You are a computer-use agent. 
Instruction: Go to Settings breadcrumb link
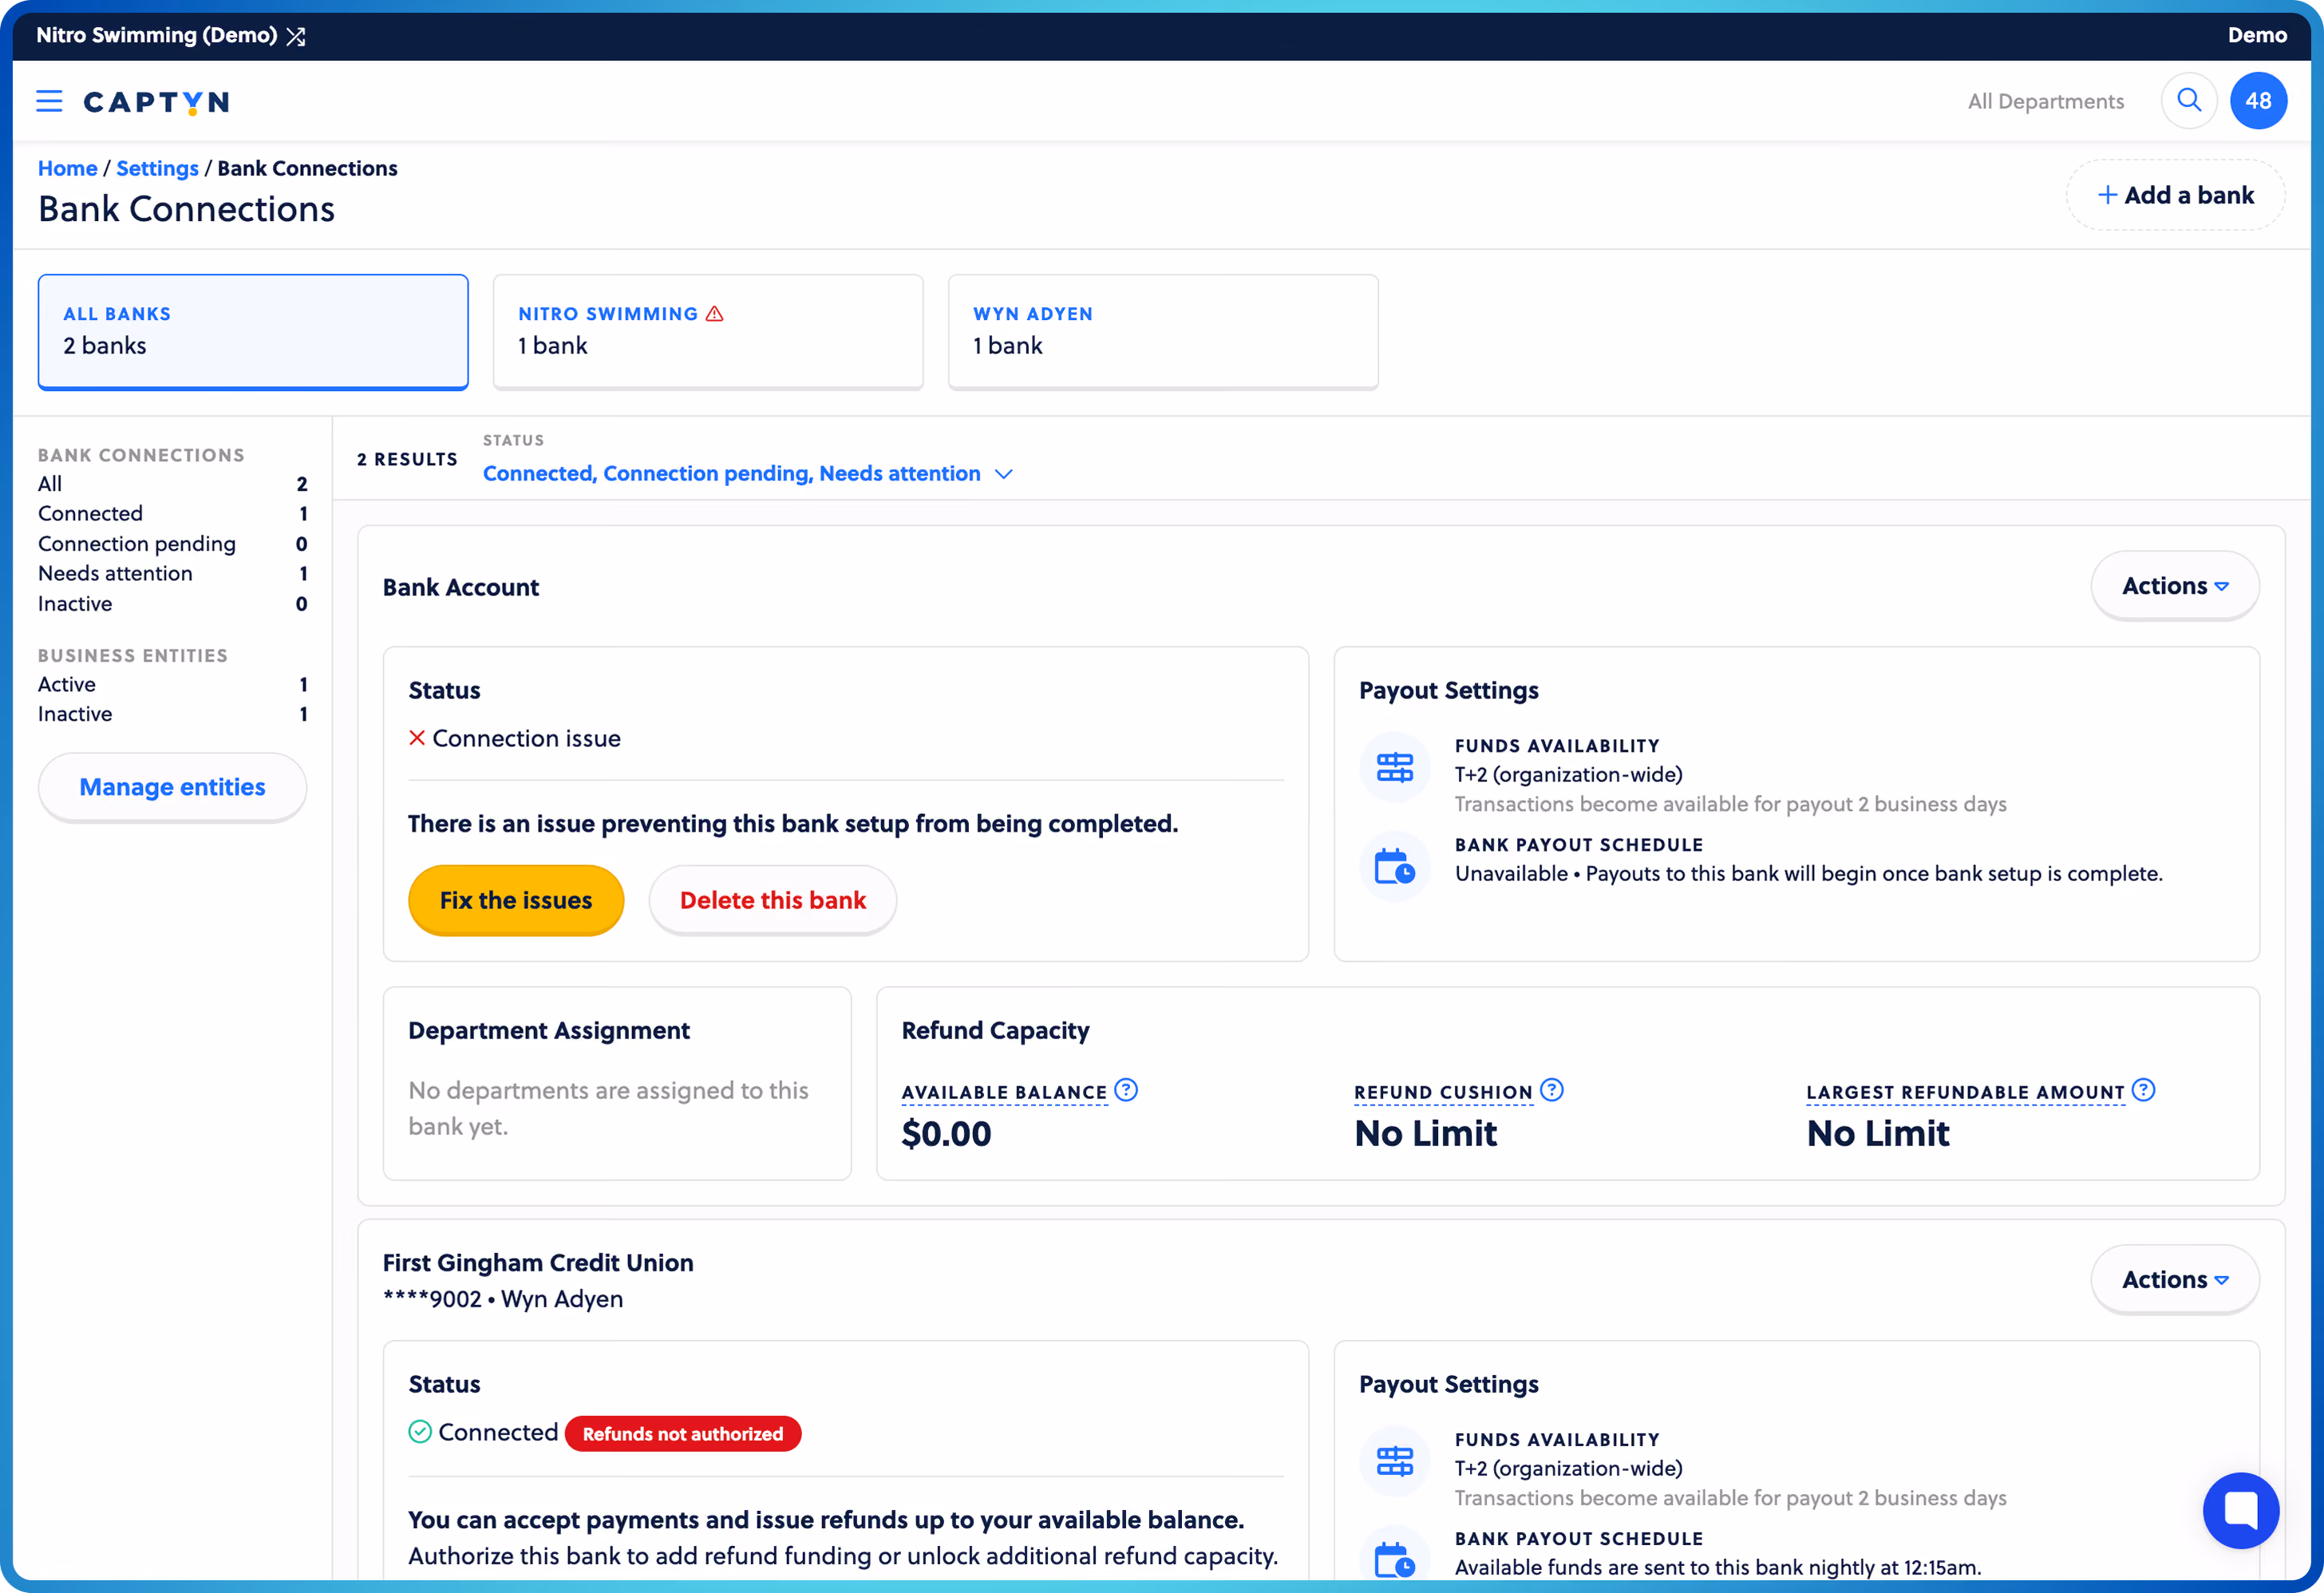(157, 169)
